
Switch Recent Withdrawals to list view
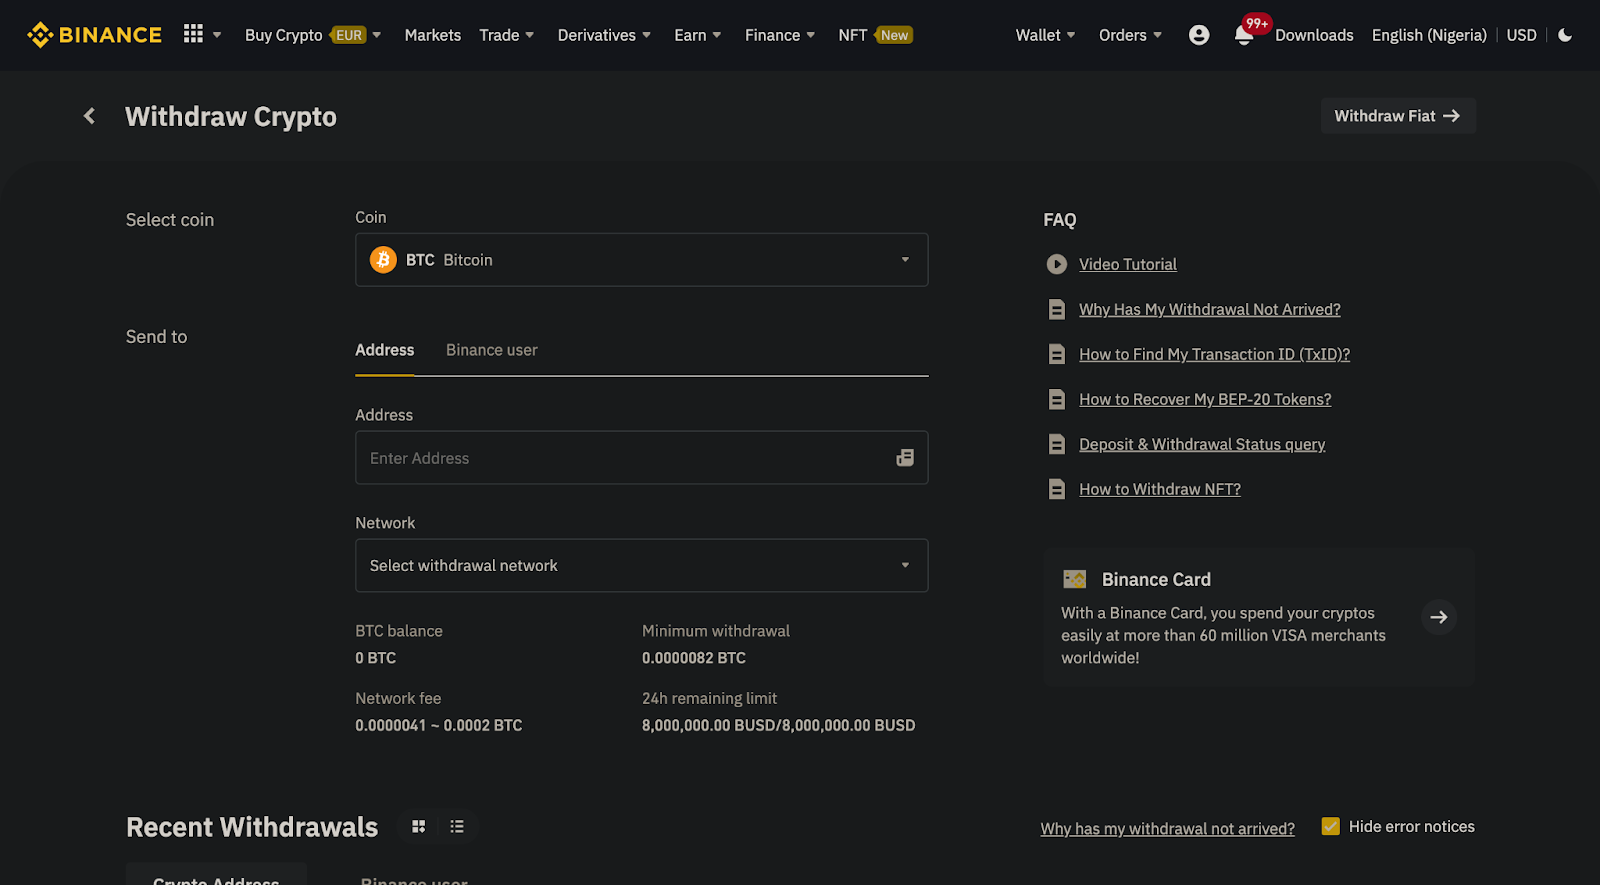pyautogui.click(x=457, y=827)
